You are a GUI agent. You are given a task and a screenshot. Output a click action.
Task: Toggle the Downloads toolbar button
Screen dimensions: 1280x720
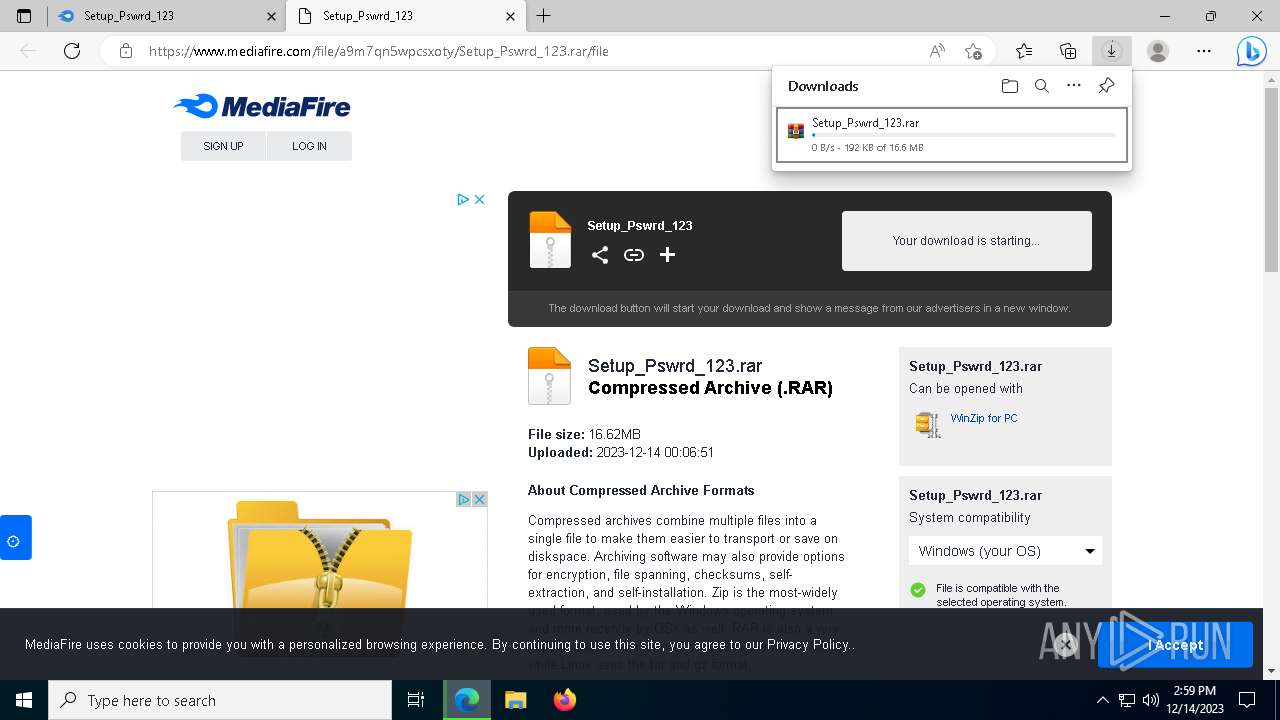[1111, 51]
